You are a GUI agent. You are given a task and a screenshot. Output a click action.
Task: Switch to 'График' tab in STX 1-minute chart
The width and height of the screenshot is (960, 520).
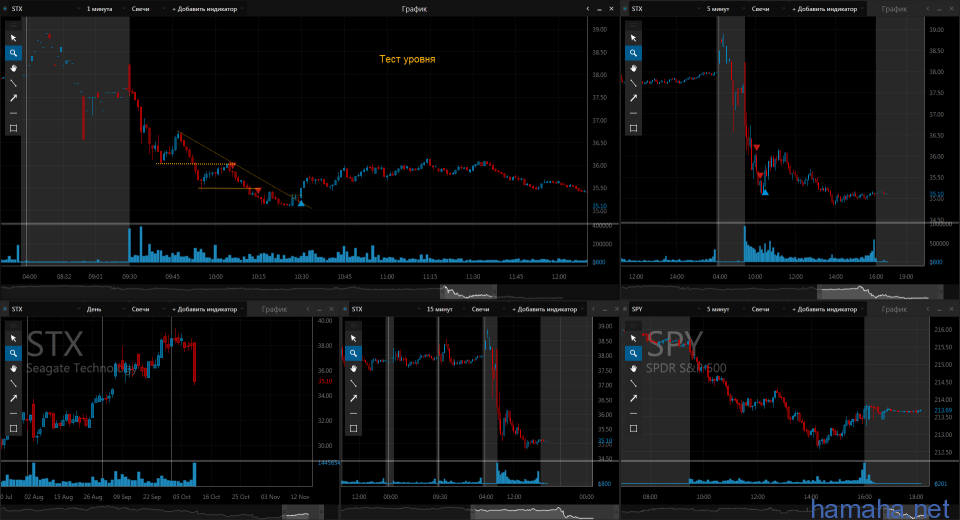tap(414, 9)
